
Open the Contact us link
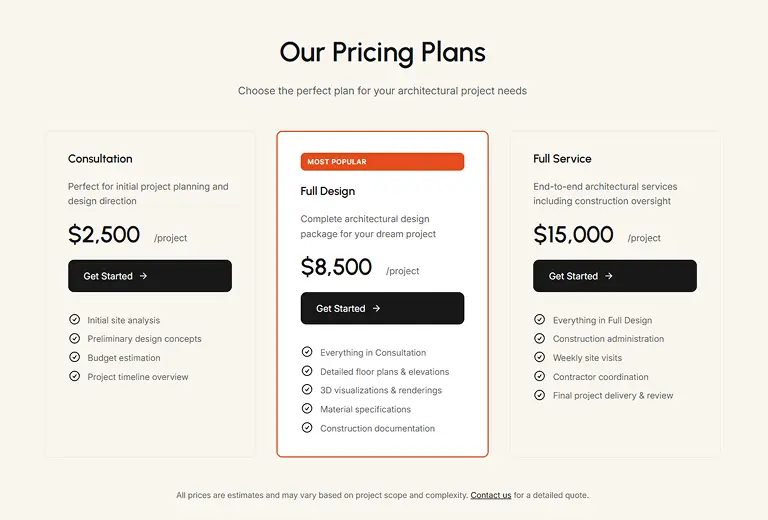491,495
